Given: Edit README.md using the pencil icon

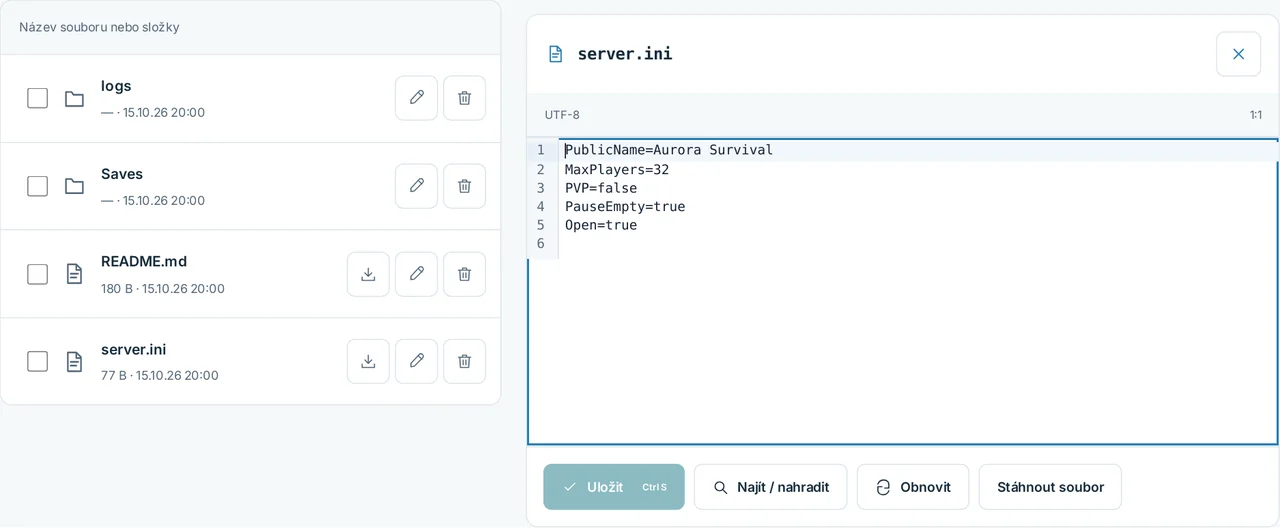Looking at the screenshot, I should [x=416, y=274].
